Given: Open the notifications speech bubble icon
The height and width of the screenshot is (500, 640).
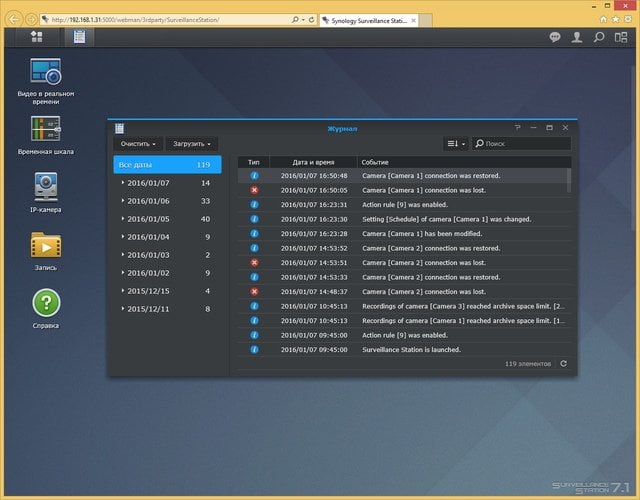Looking at the screenshot, I should coord(554,38).
